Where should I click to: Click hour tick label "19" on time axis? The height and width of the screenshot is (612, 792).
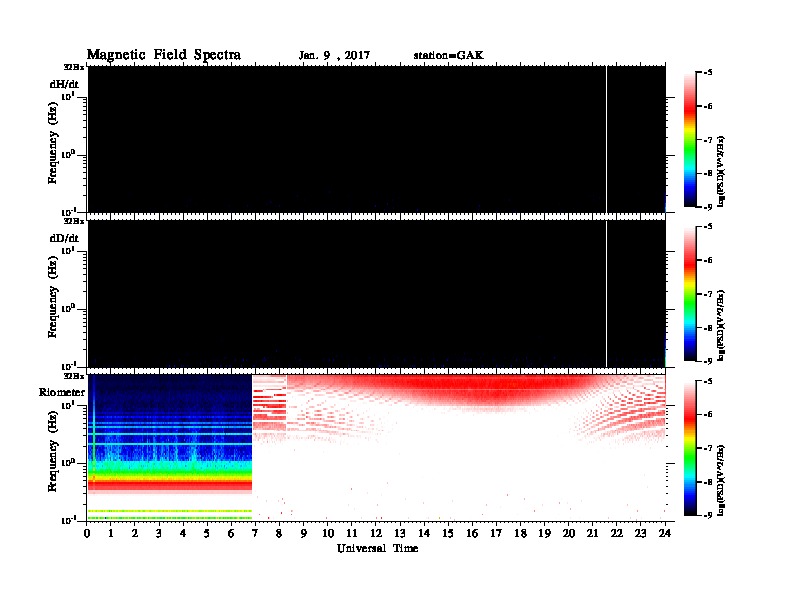click(x=544, y=534)
